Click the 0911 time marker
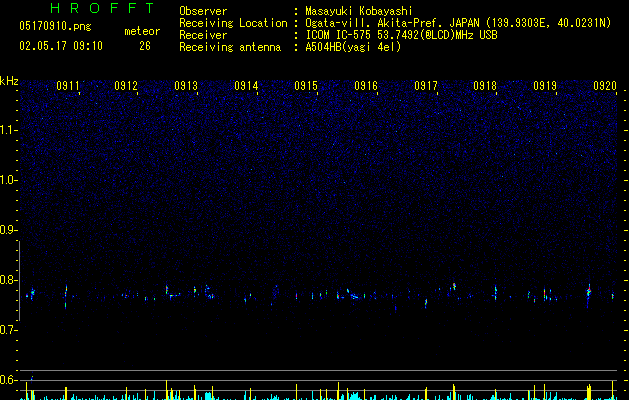The image size is (629, 400). 67,86
